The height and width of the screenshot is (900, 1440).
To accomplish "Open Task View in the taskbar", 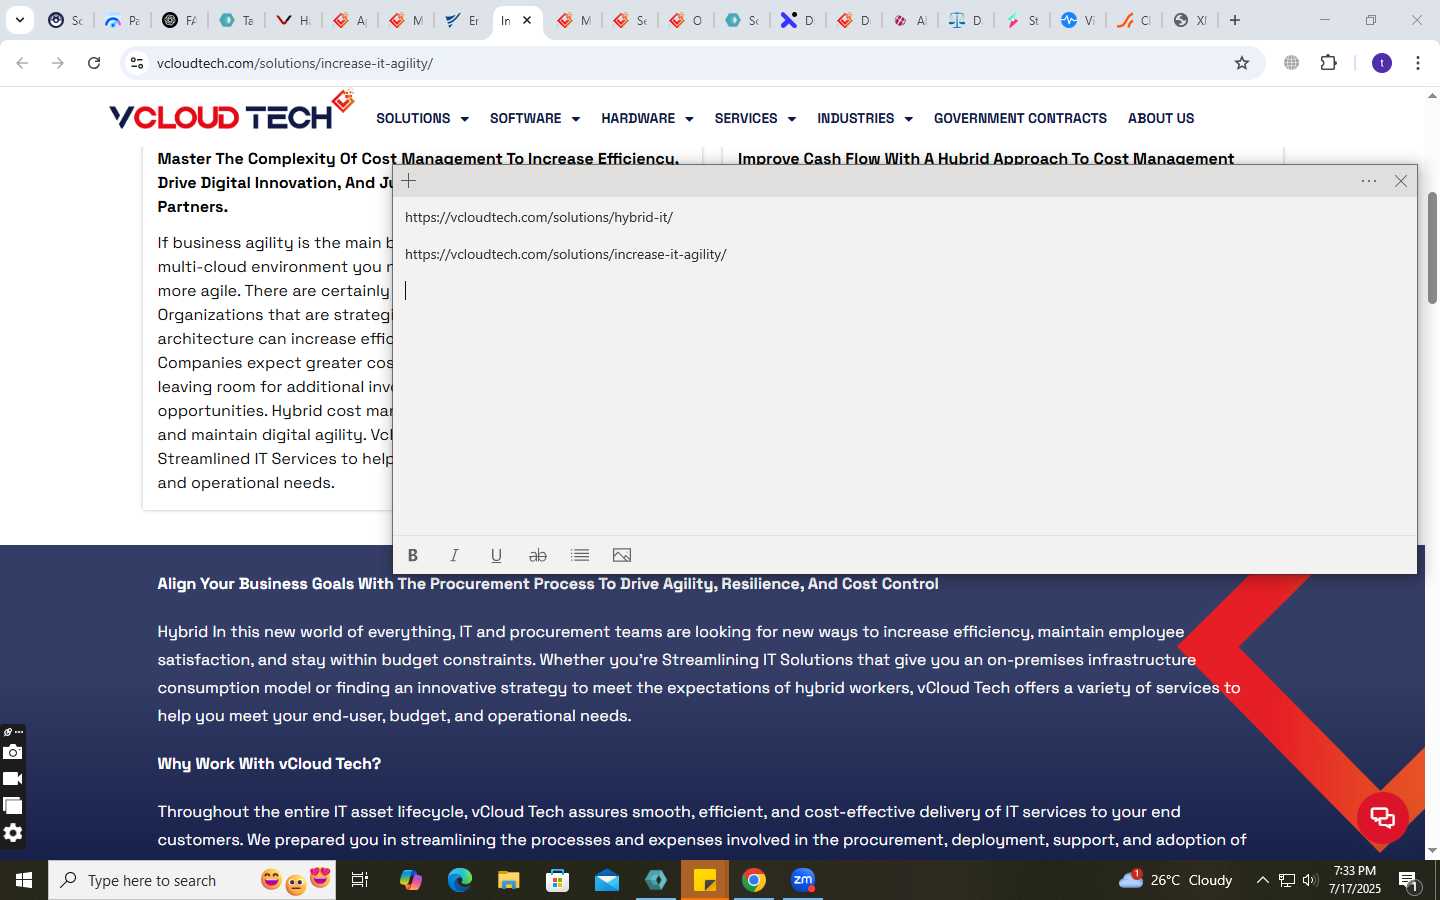I will (360, 880).
